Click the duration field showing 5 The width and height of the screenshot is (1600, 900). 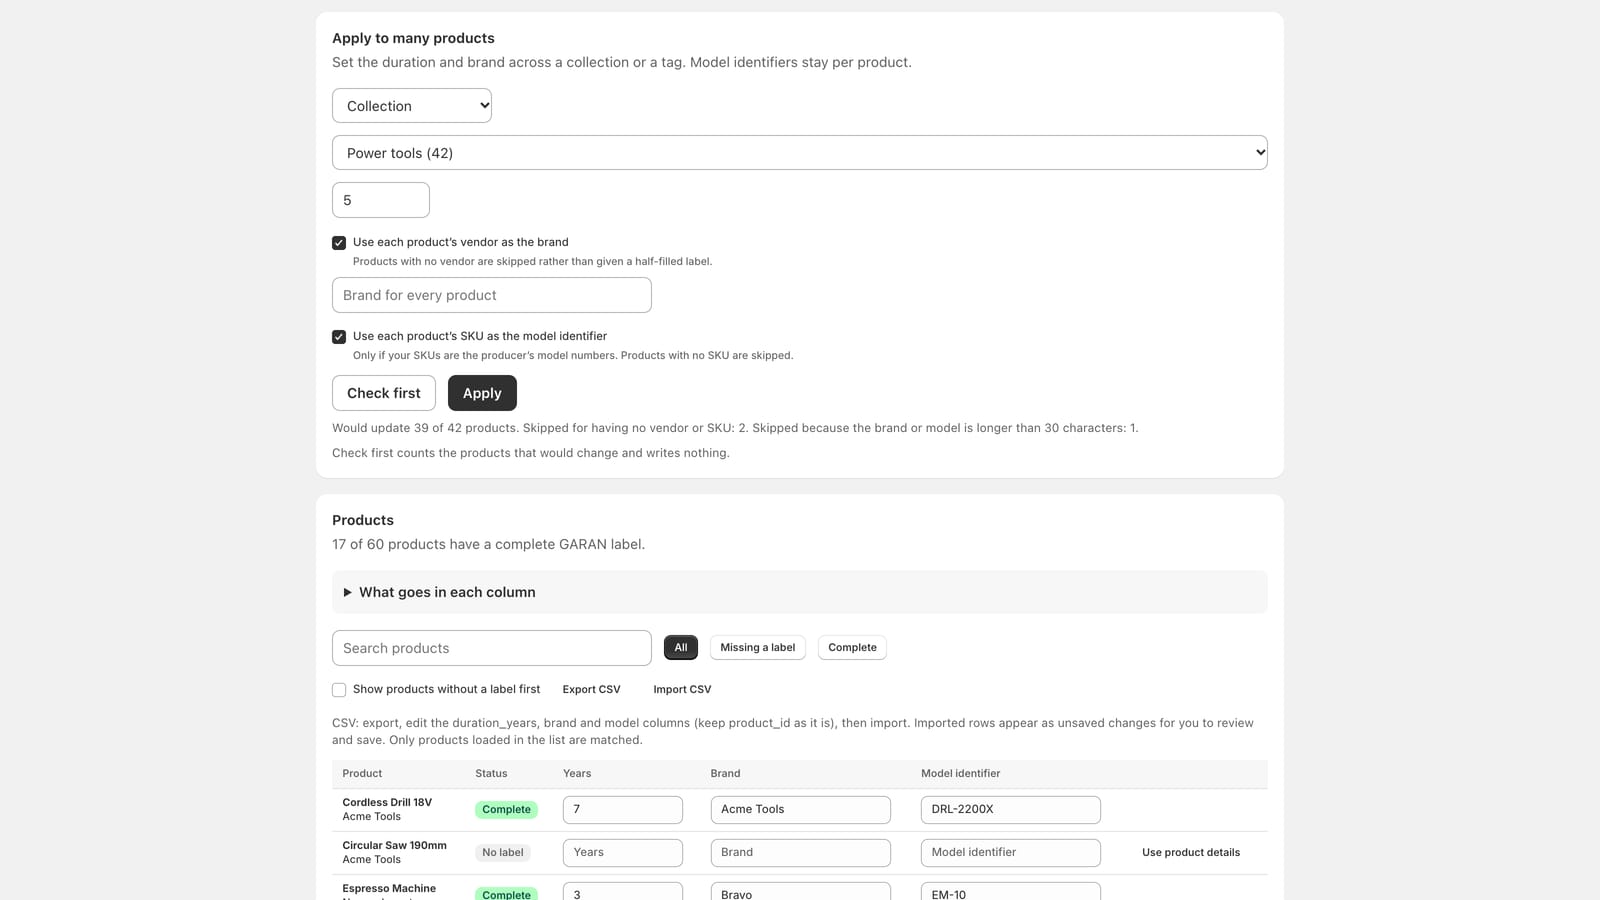click(381, 200)
